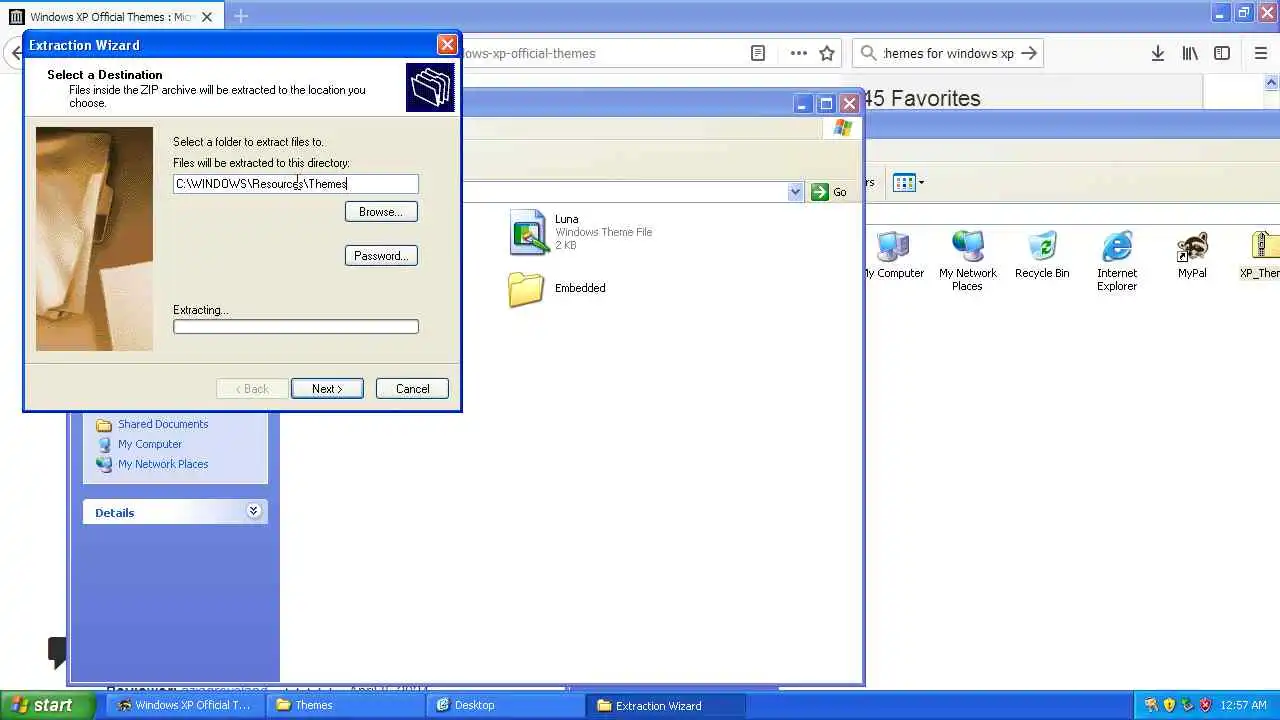
Task: Toggle the browser sidebar icon
Action: 1222,53
